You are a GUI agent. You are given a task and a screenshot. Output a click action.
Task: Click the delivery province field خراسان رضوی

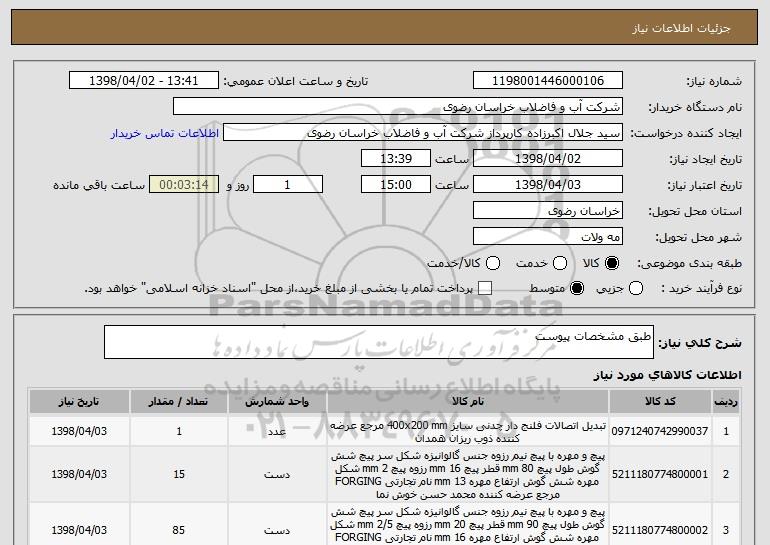click(x=548, y=211)
